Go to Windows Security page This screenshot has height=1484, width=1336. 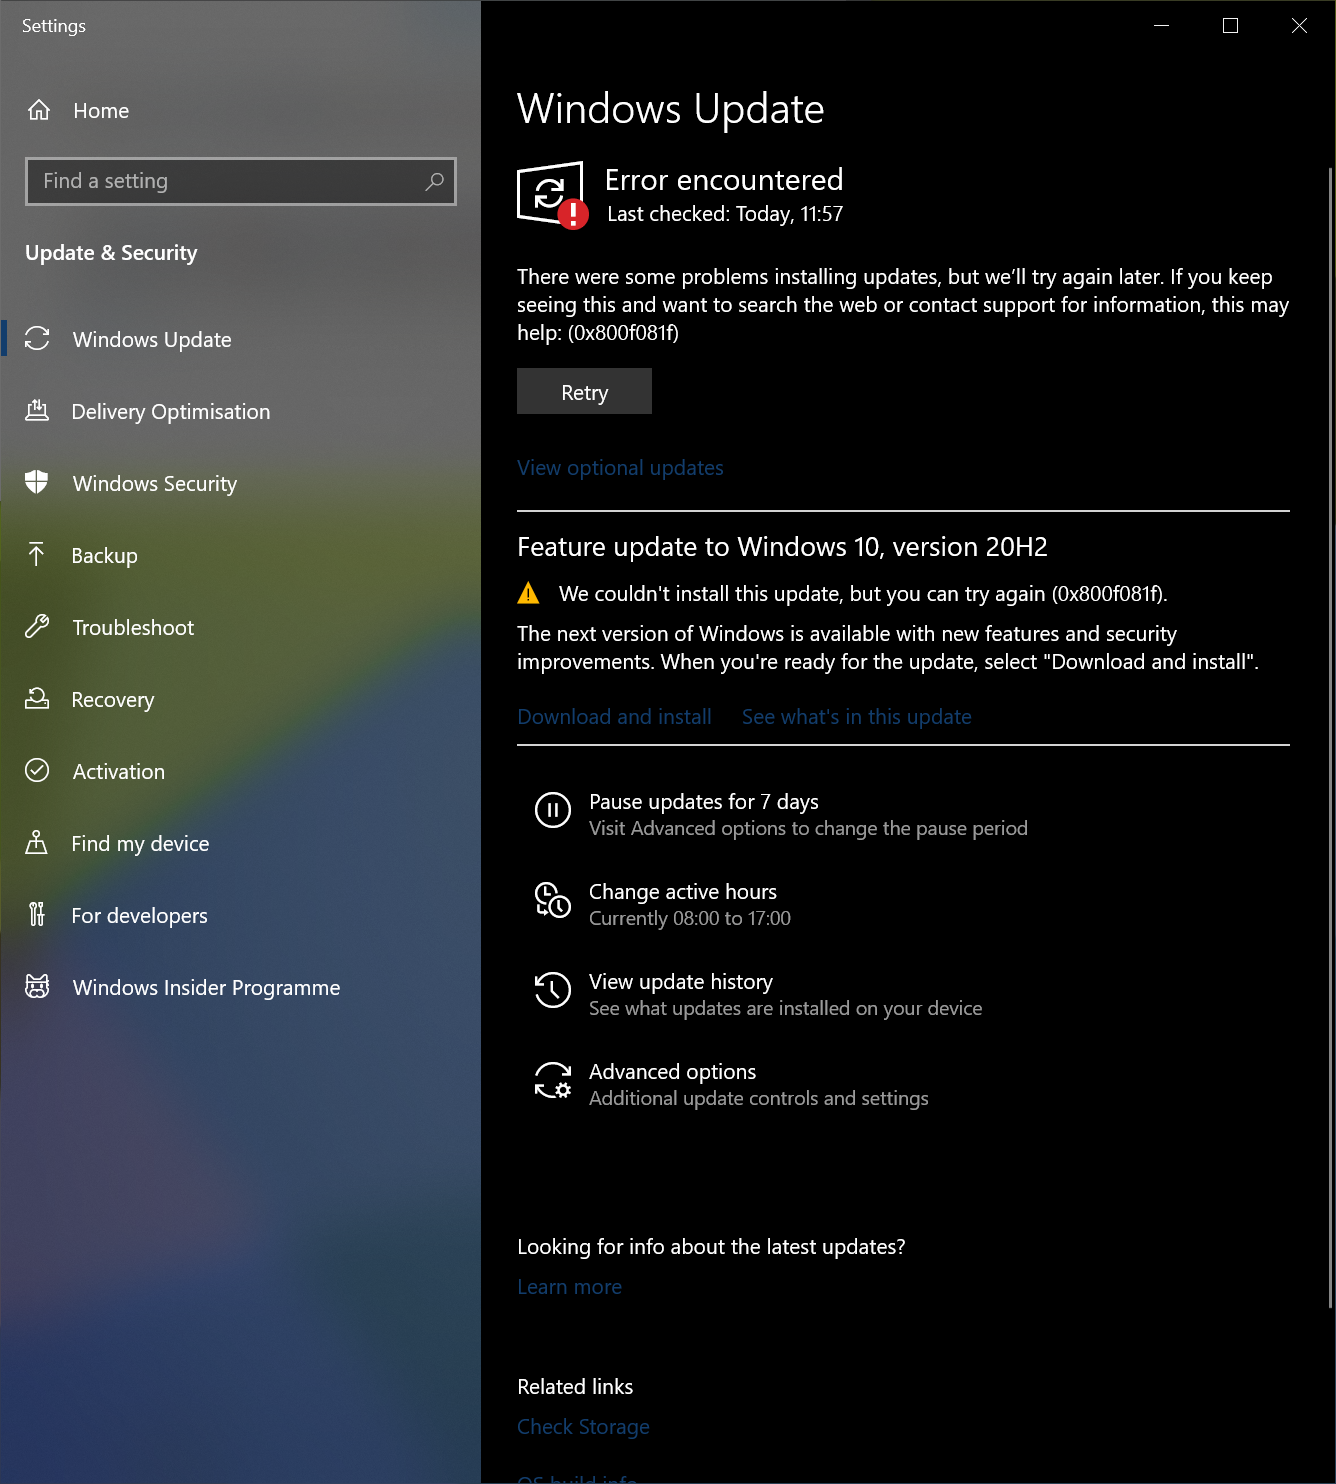point(240,483)
